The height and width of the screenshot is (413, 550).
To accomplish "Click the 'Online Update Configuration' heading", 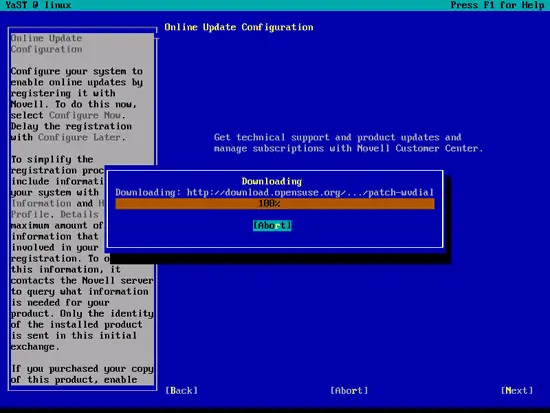I will click(239, 27).
